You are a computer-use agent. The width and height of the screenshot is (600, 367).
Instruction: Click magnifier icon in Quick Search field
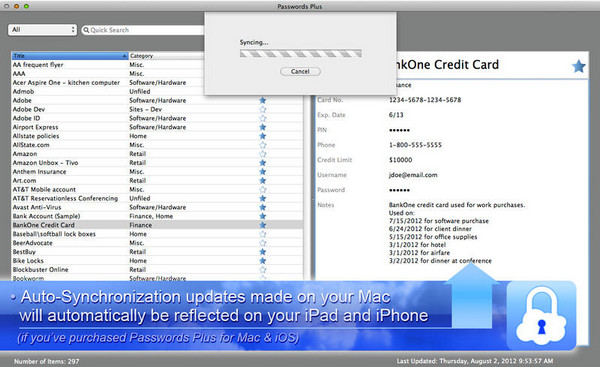(86, 30)
